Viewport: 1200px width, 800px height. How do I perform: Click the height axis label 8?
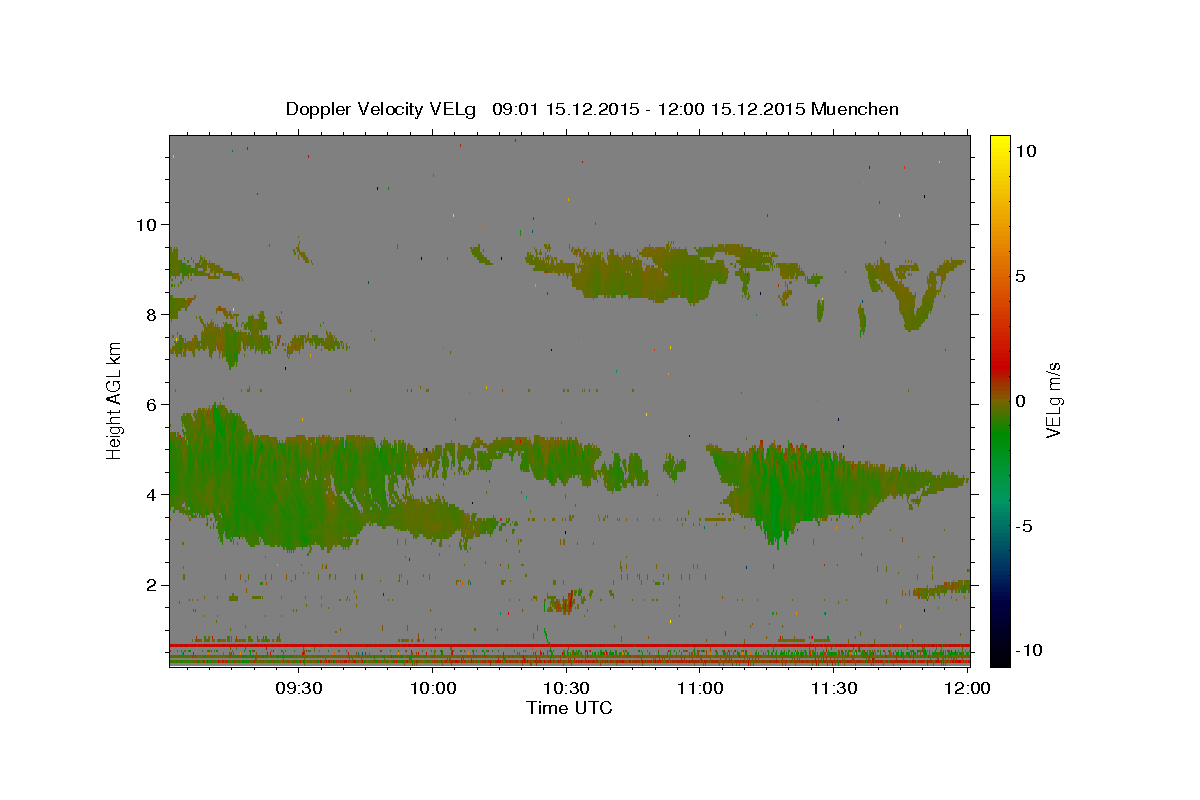[152, 314]
